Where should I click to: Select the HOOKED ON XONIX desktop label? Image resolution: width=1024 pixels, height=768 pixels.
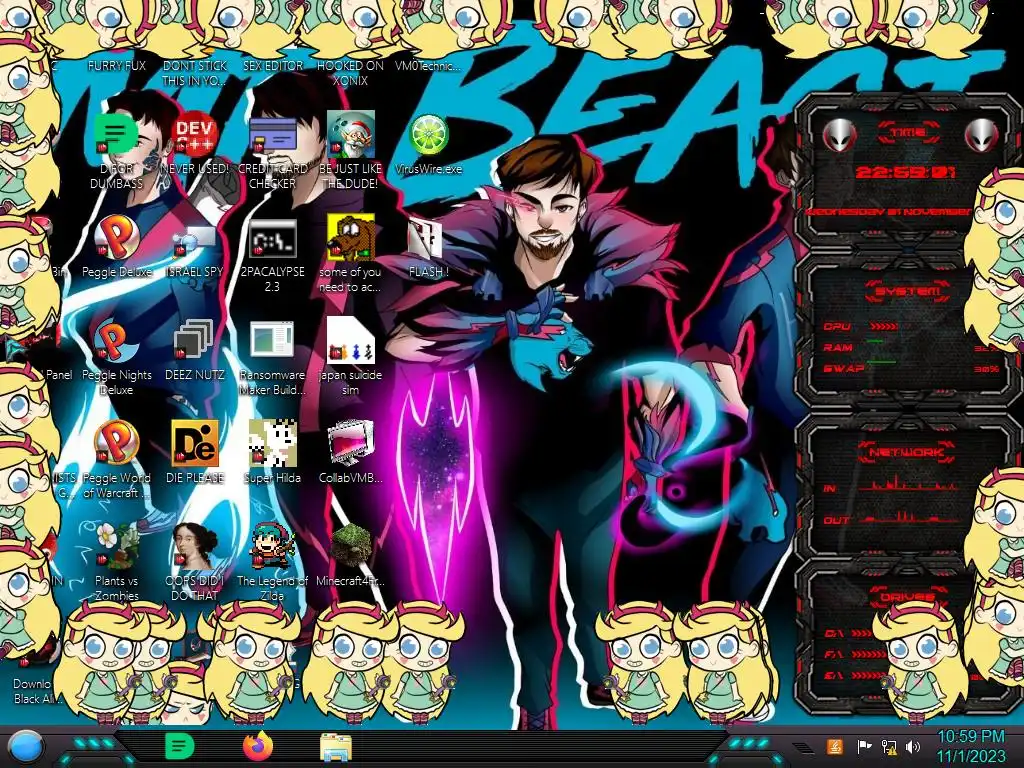[351, 73]
